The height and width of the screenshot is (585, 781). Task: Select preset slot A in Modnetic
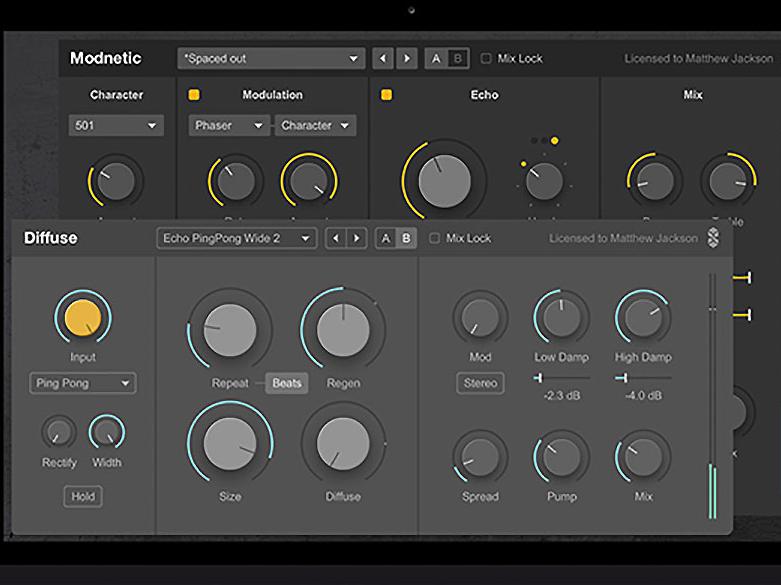(435, 58)
